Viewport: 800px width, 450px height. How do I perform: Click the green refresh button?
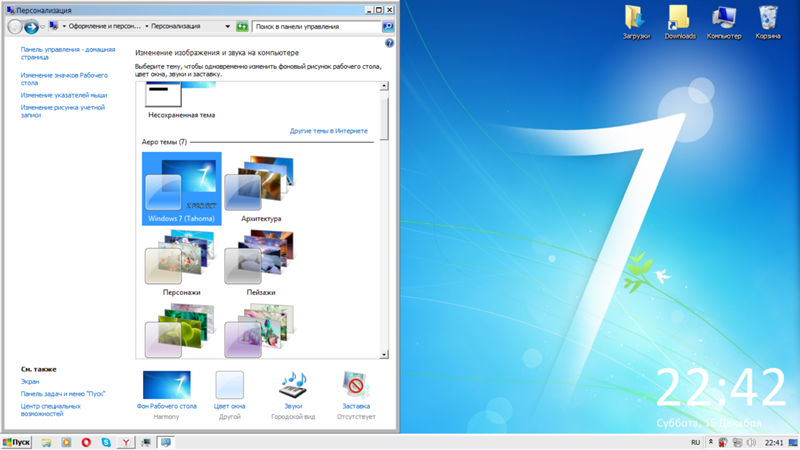(242, 27)
